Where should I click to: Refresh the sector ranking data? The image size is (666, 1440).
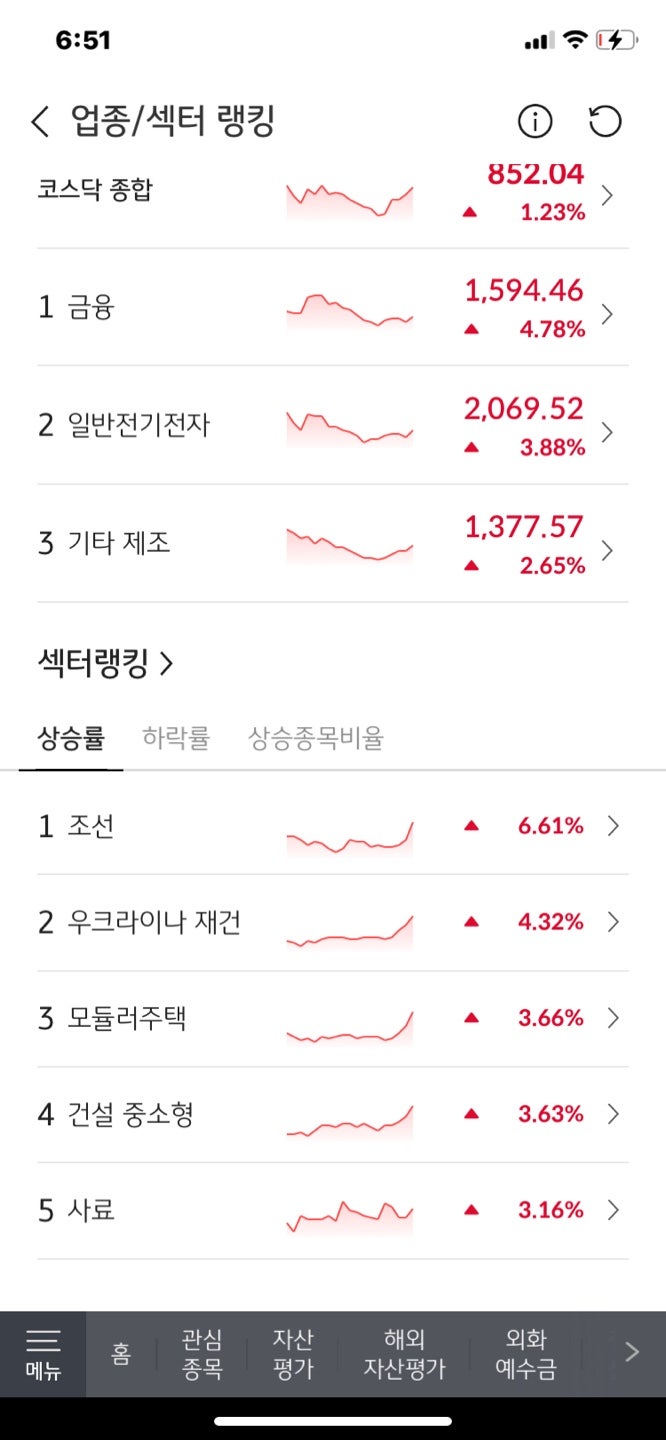pyautogui.click(x=604, y=121)
